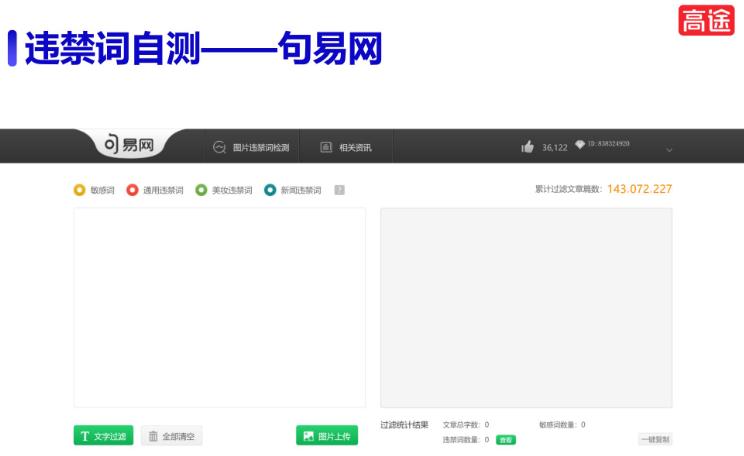Toggle the yellow 敏感词 category

[80, 190]
